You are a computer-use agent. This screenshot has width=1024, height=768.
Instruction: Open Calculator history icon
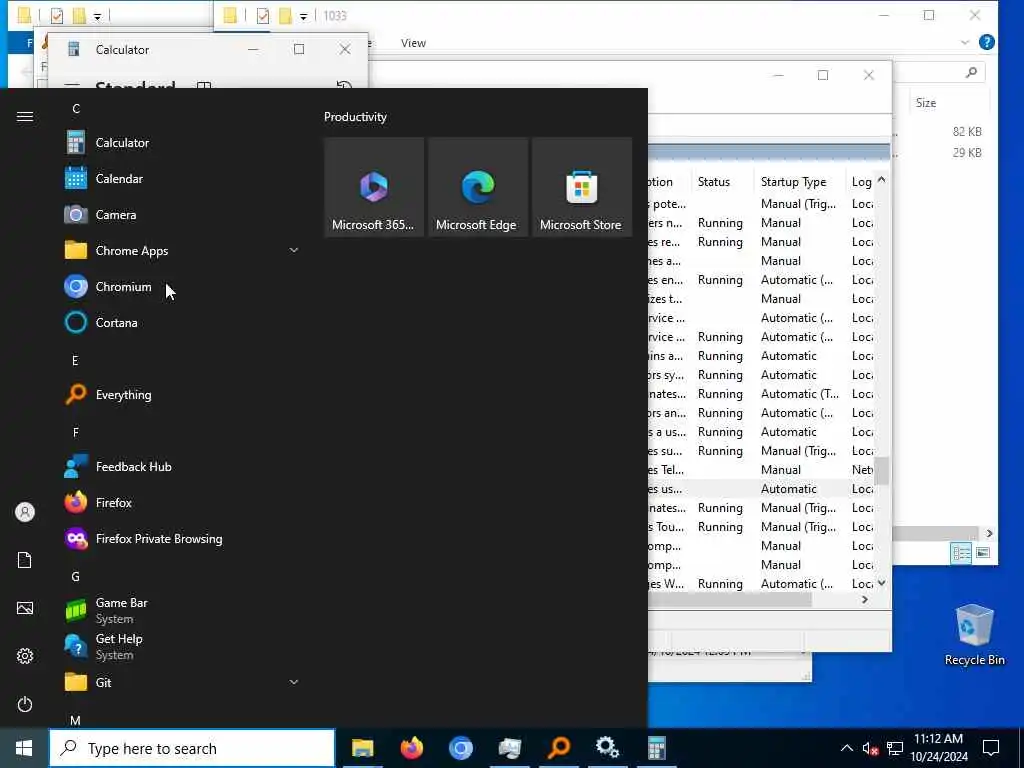[x=344, y=86]
